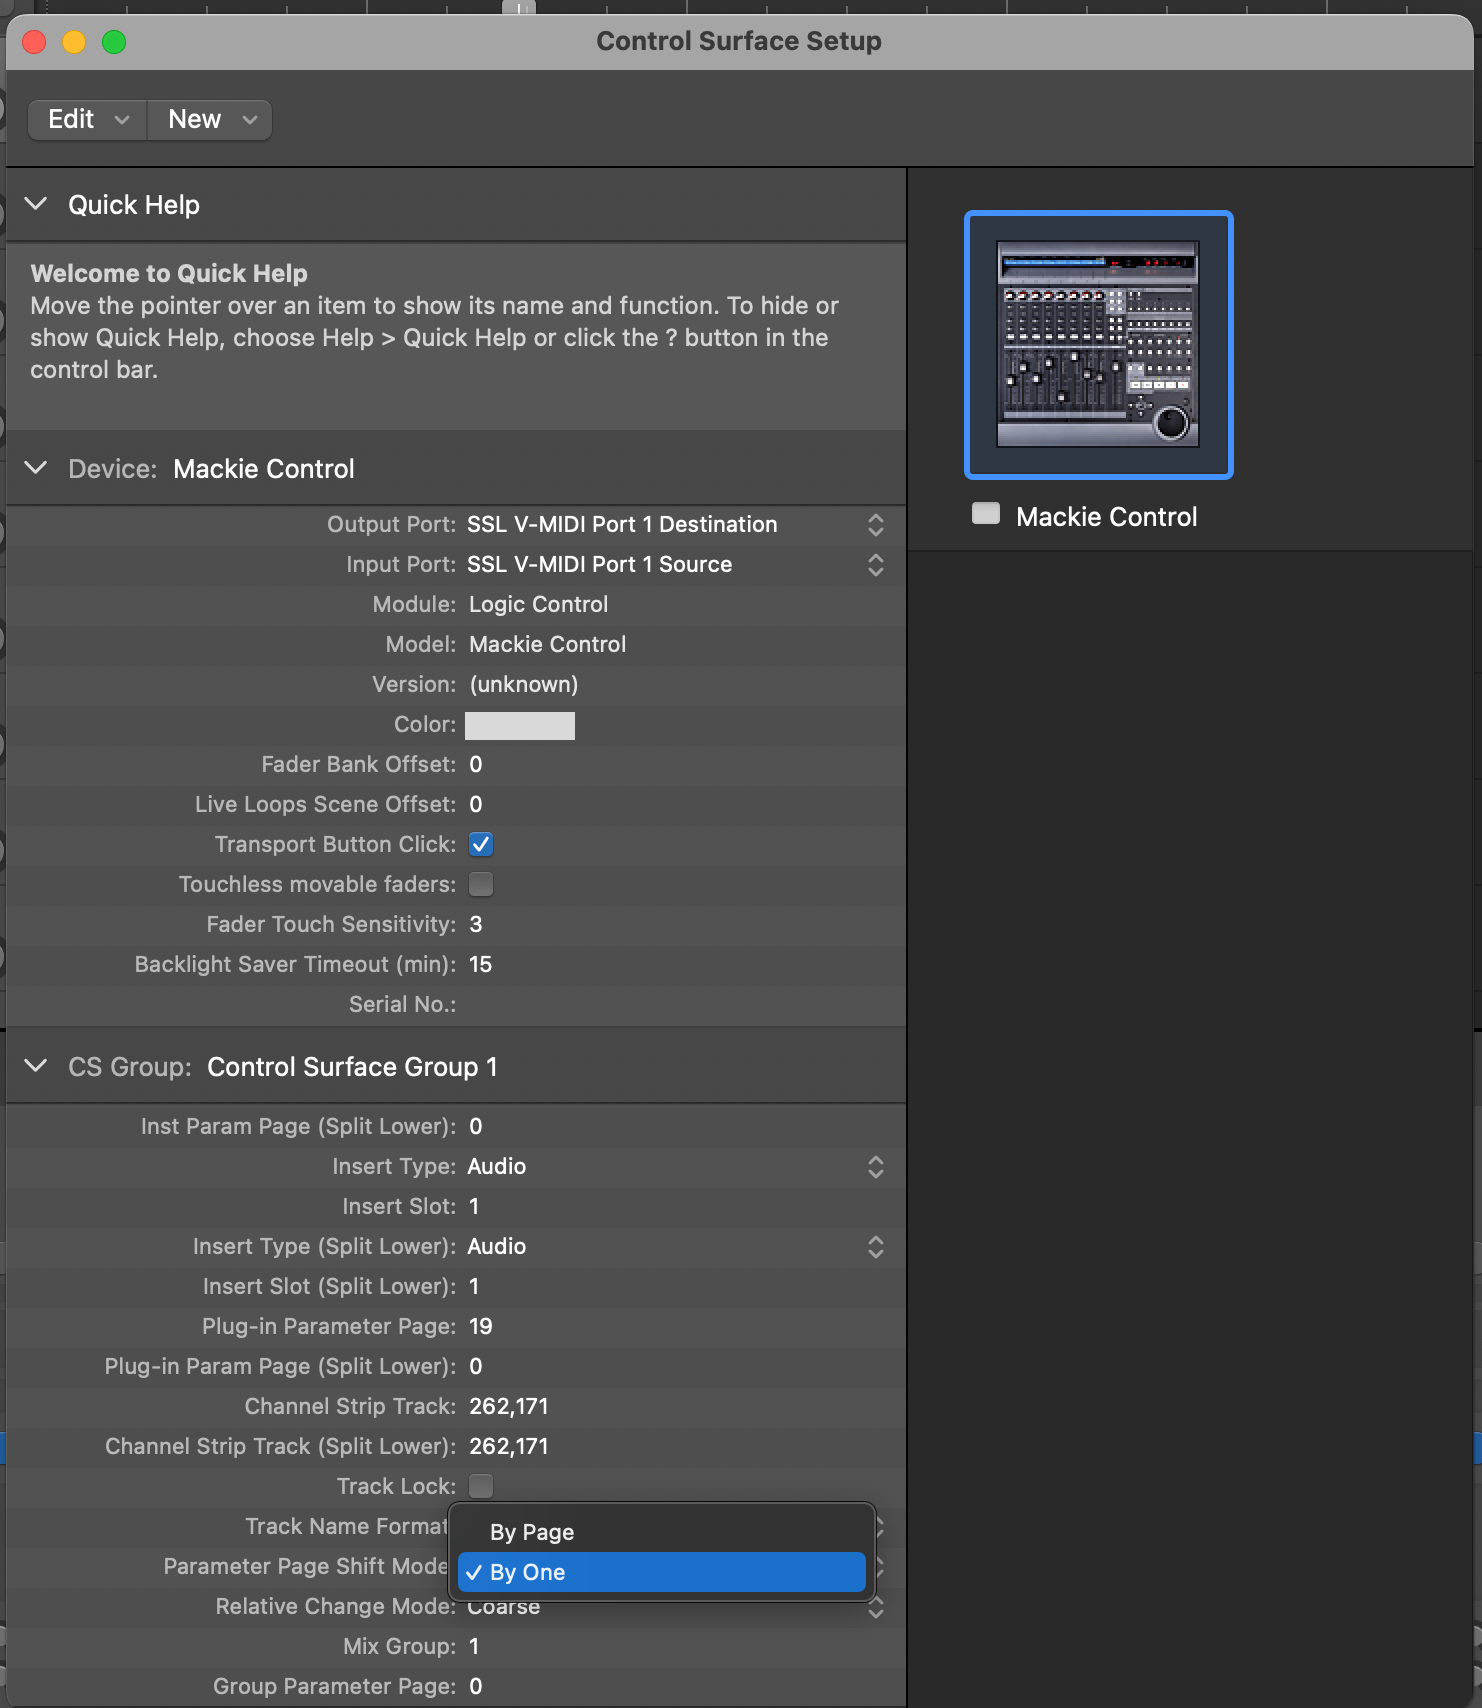Click the Live Loops Scene Offset value

[476, 805]
